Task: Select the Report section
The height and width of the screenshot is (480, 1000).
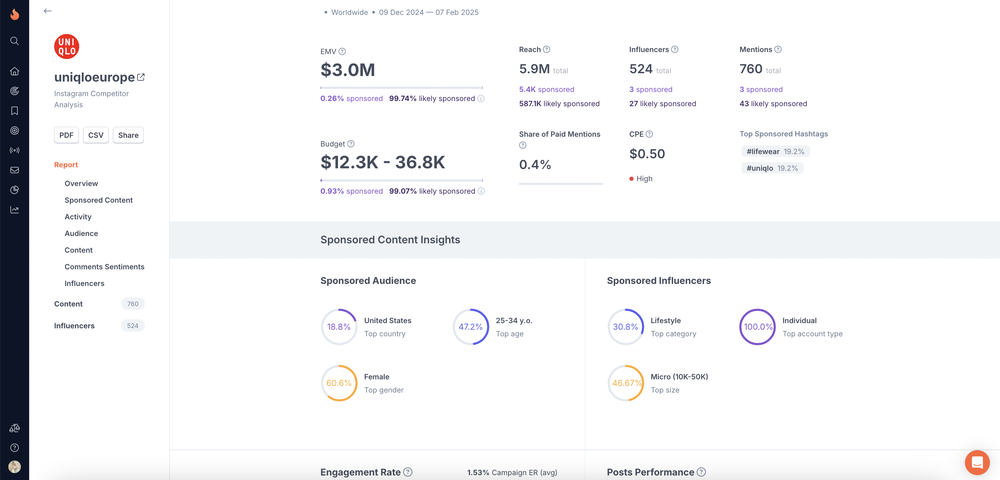Action: coord(66,164)
